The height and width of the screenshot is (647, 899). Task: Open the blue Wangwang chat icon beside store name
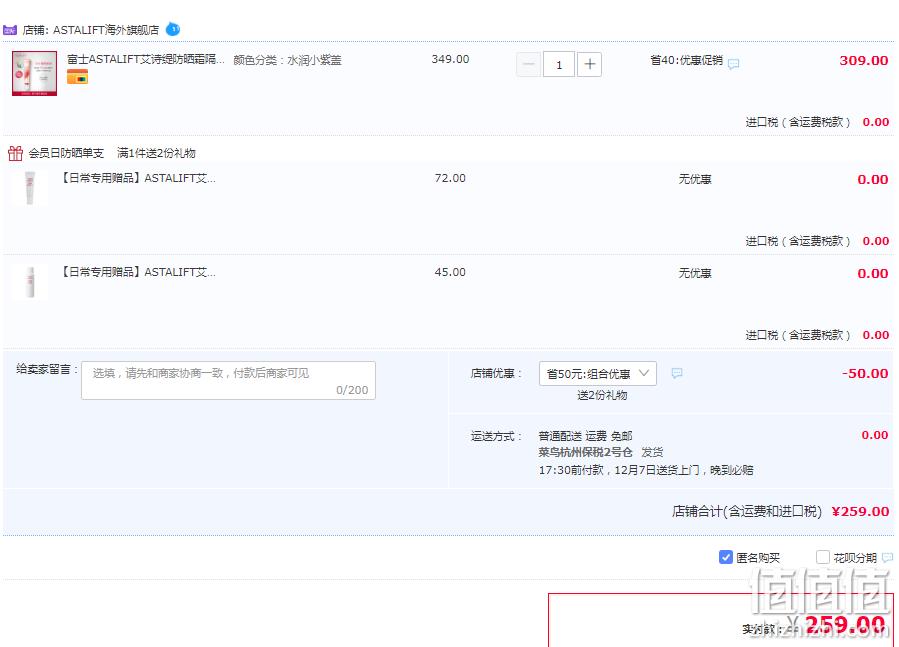173,29
